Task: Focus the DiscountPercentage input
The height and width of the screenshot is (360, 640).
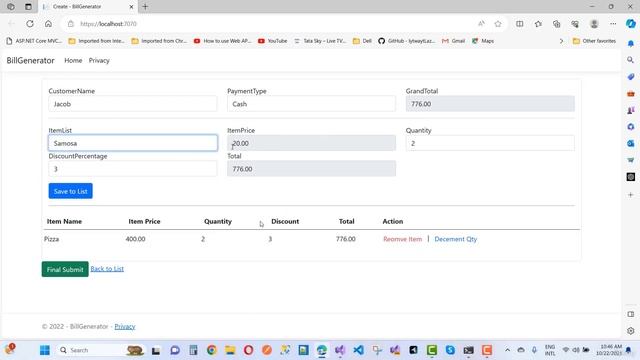Action: (x=133, y=169)
